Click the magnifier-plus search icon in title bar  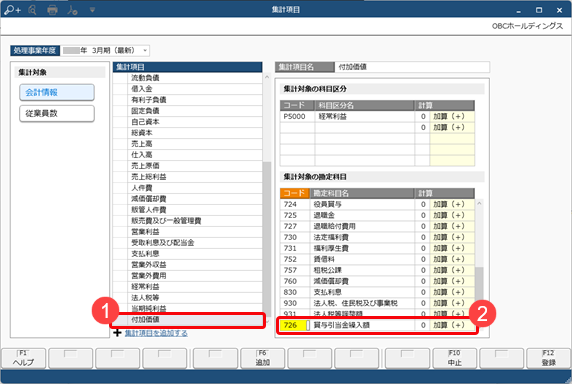(12, 10)
